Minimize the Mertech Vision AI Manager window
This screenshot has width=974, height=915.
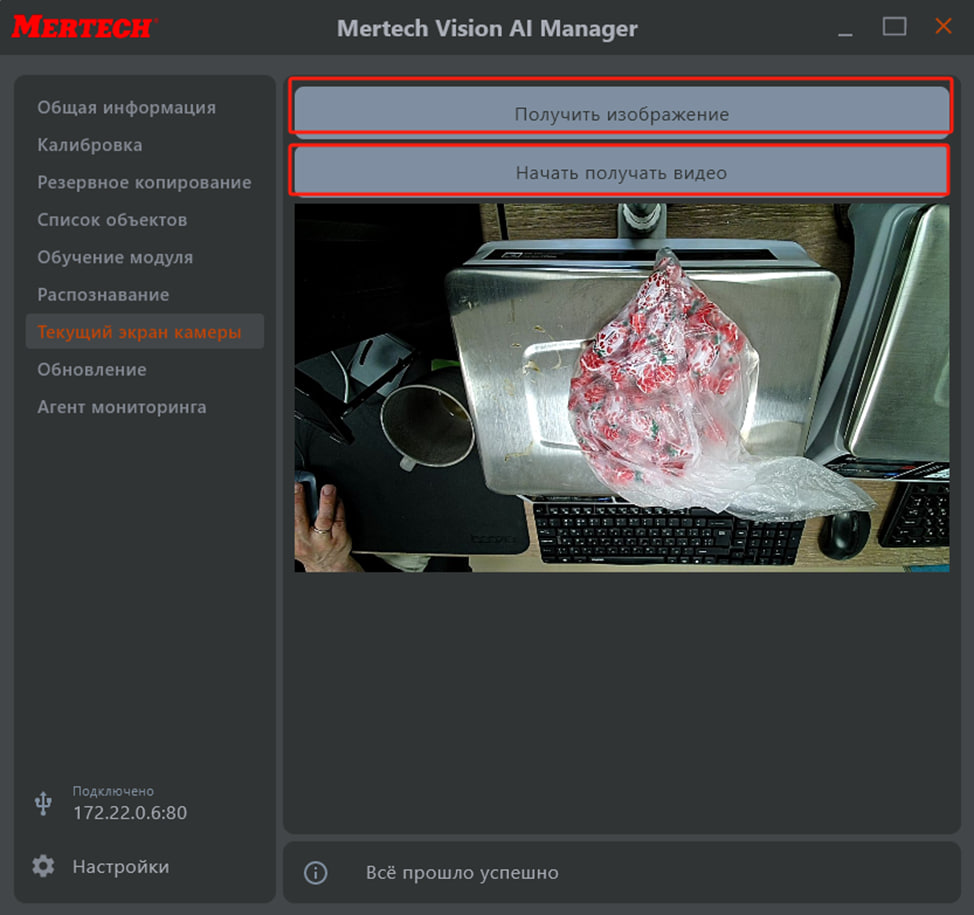point(847,28)
